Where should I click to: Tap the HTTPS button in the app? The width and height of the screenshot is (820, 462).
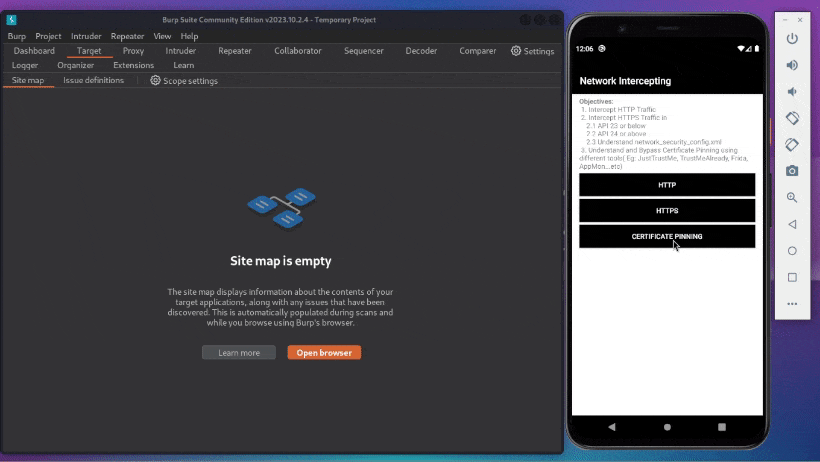click(667, 211)
